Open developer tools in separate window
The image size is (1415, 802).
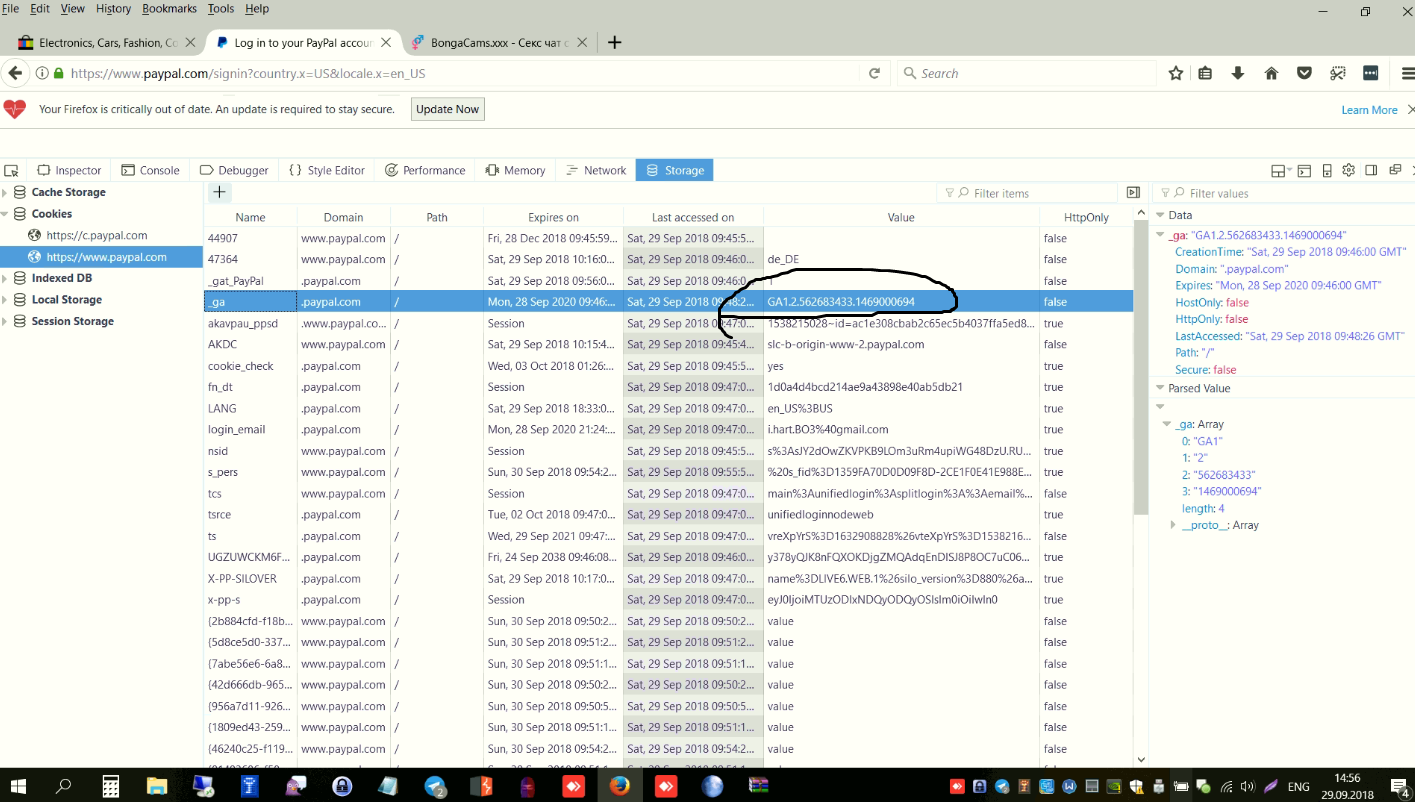1395,170
